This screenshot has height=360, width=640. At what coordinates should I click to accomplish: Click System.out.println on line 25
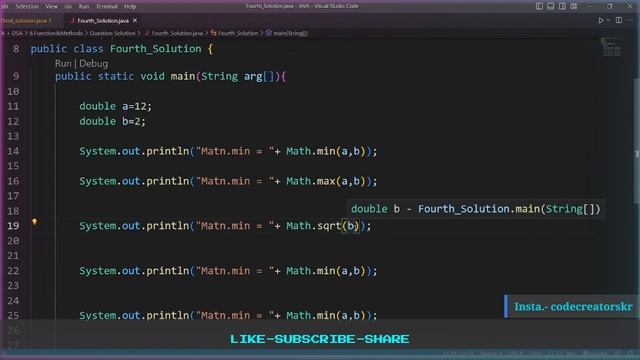click(134, 316)
